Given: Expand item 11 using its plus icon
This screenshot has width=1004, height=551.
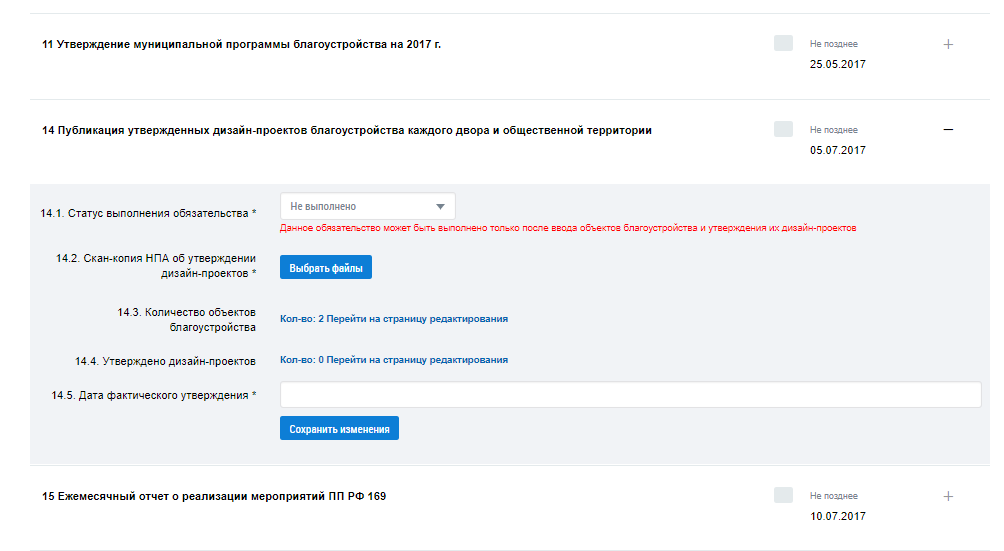Looking at the screenshot, I should point(948,44).
